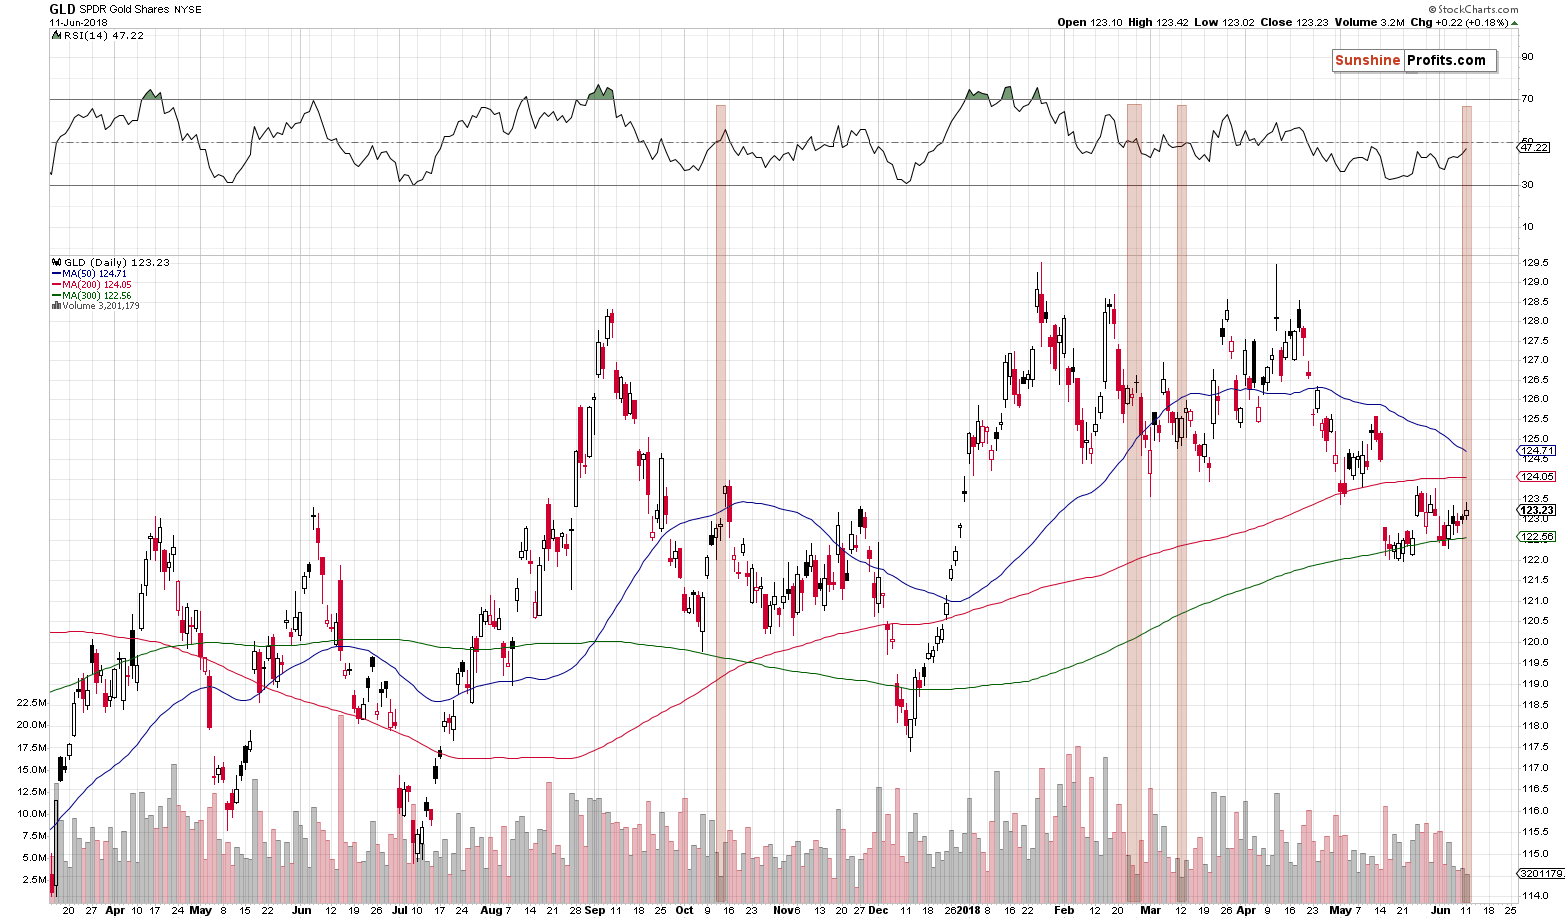
Task: Click the '115.0' price axis label
Action: (x=1535, y=854)
